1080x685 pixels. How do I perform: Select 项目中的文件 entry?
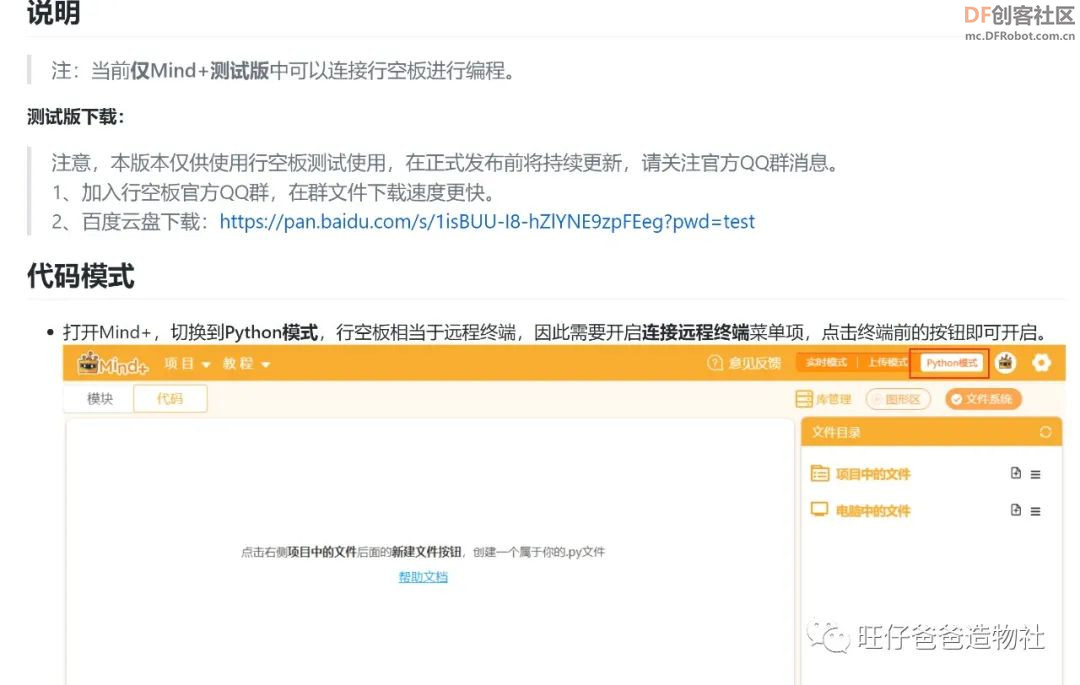873,474
